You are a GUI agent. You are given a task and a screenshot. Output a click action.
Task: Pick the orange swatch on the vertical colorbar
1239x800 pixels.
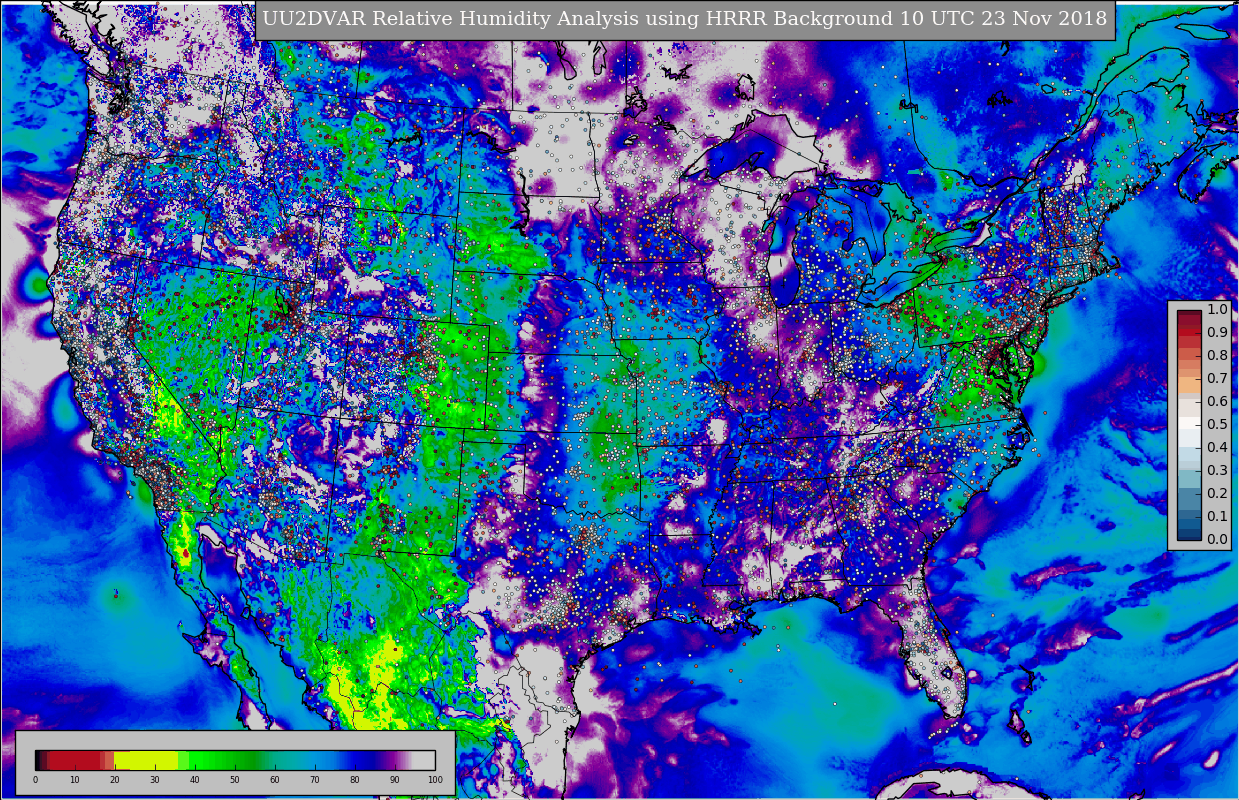point(1189,385)
